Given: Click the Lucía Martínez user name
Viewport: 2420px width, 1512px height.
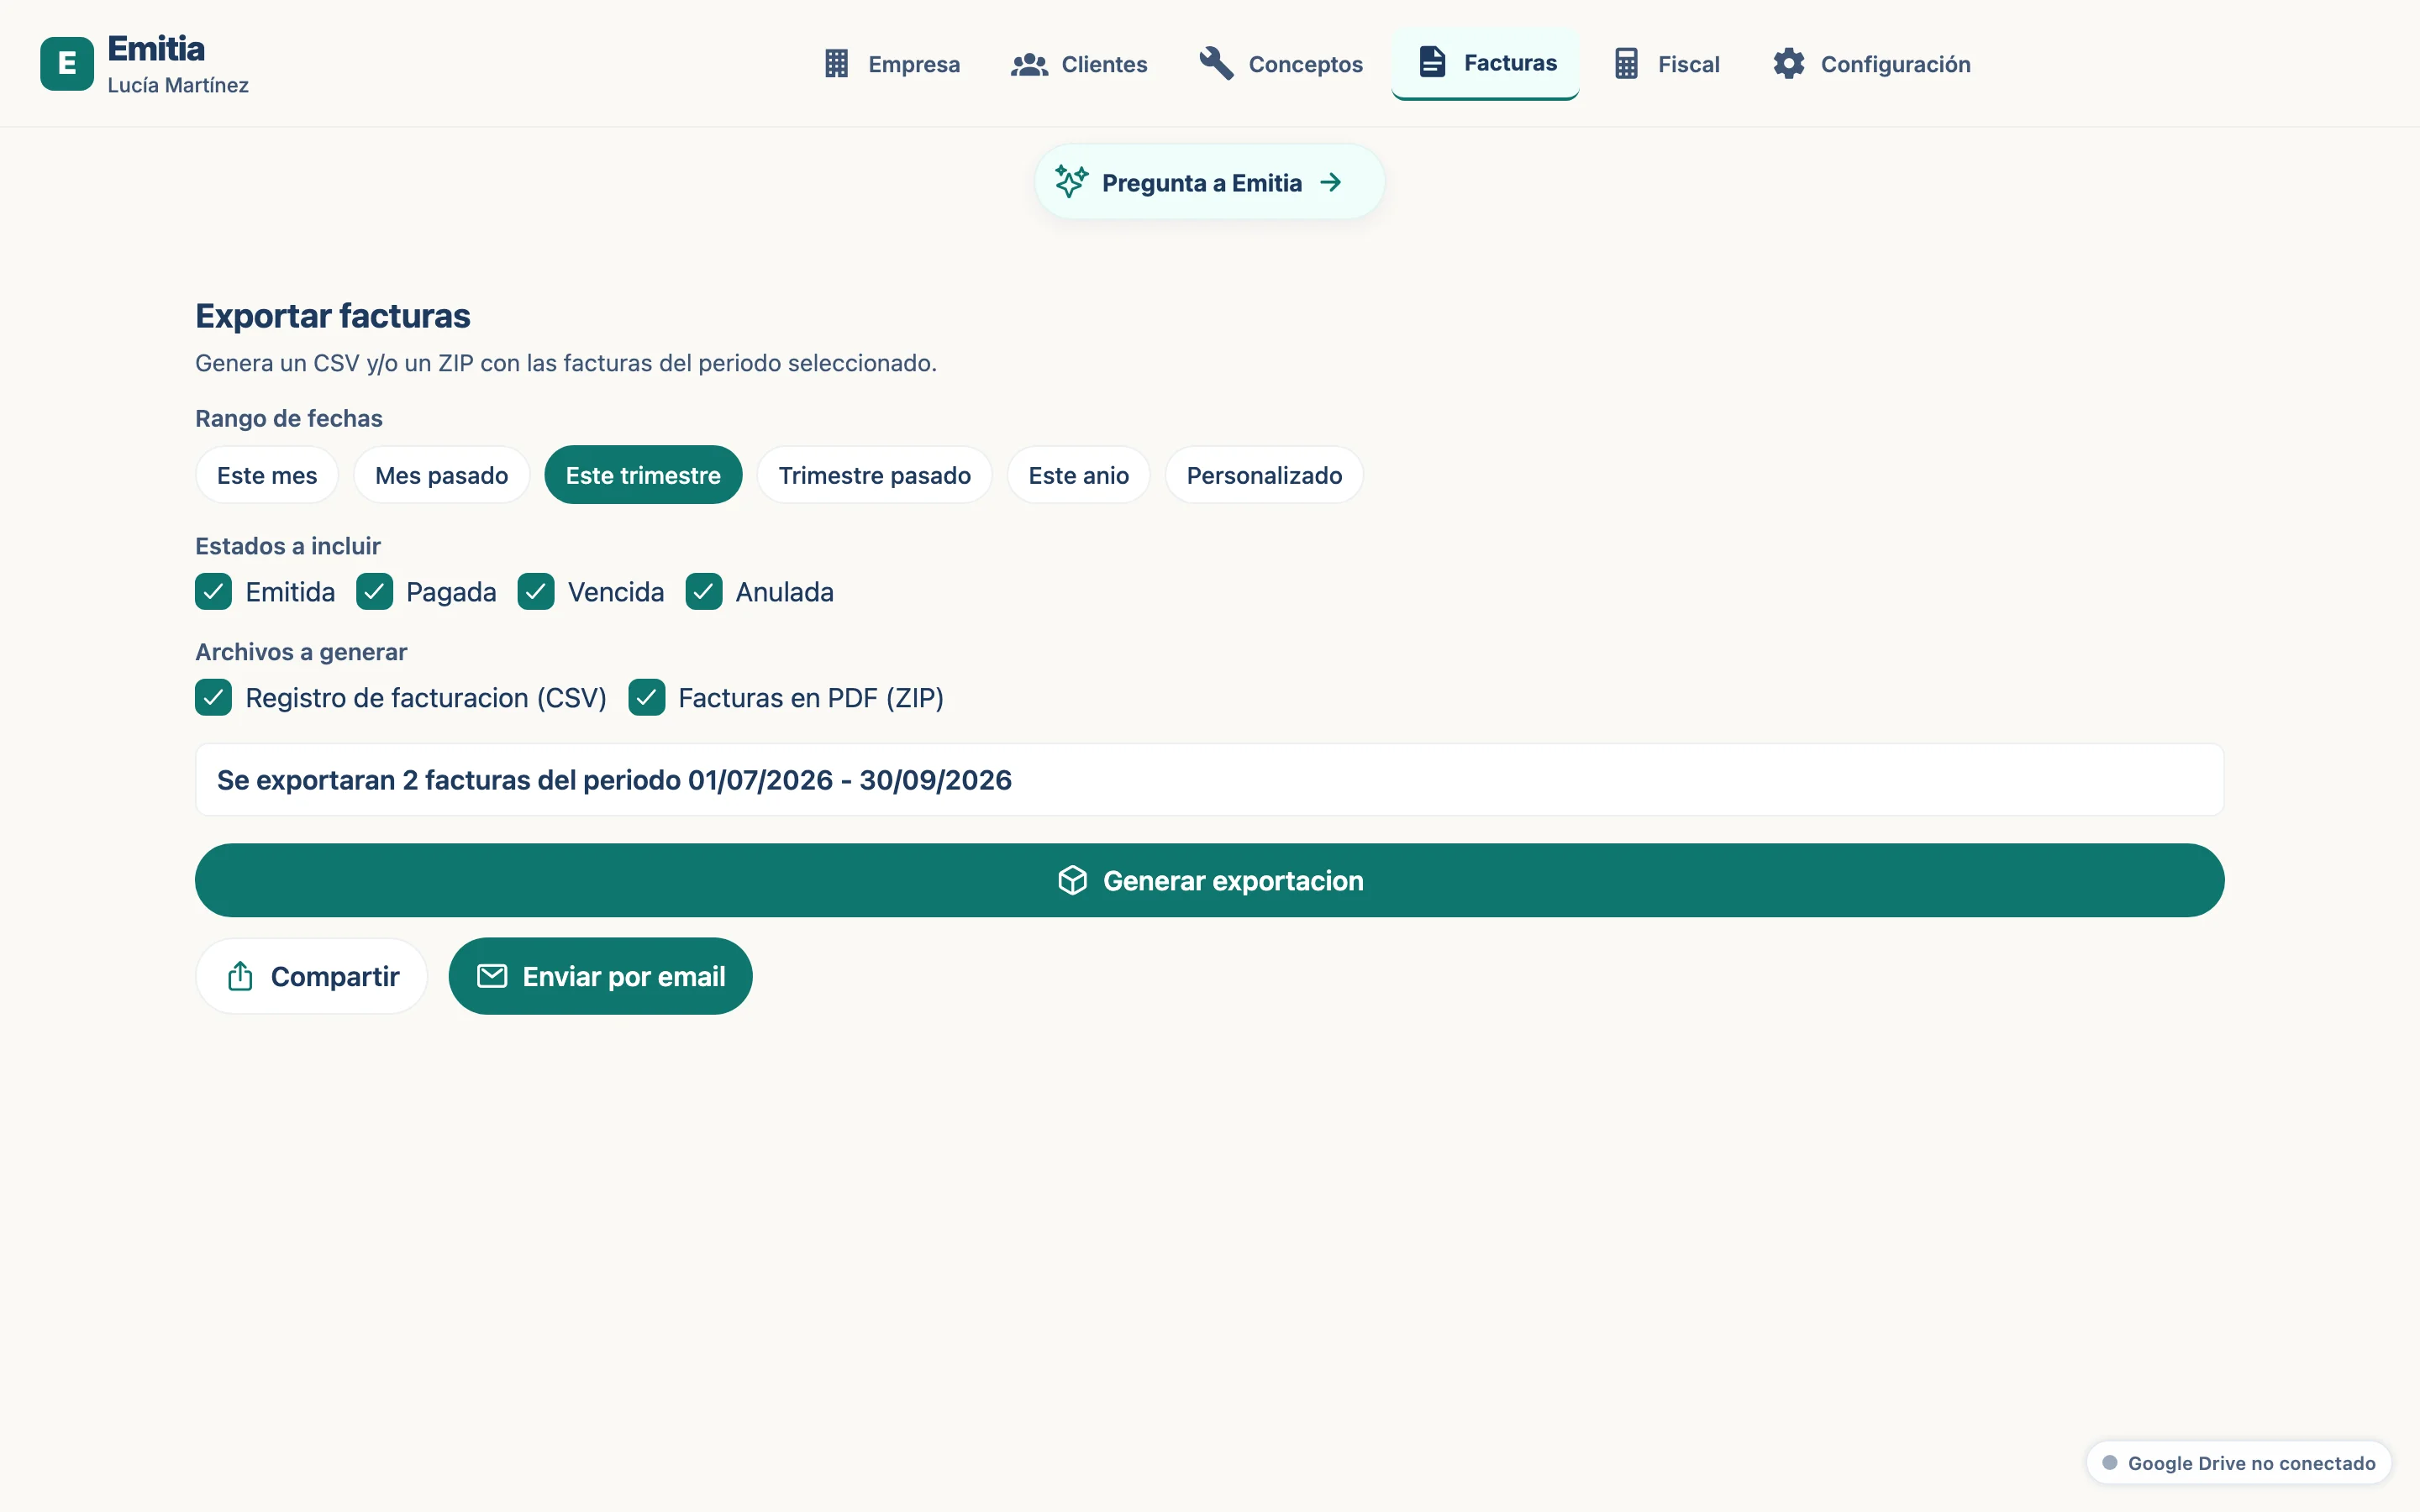Looking at the screenshot, I should 178,85.
